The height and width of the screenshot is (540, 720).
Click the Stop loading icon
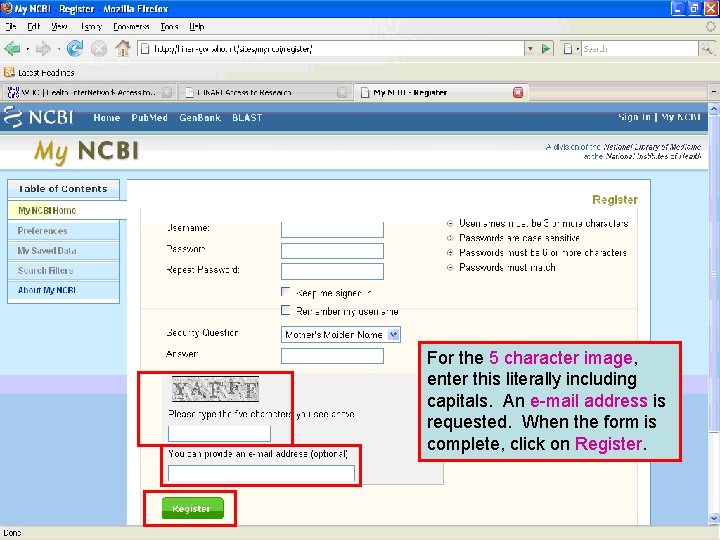[x=99, y=48]
